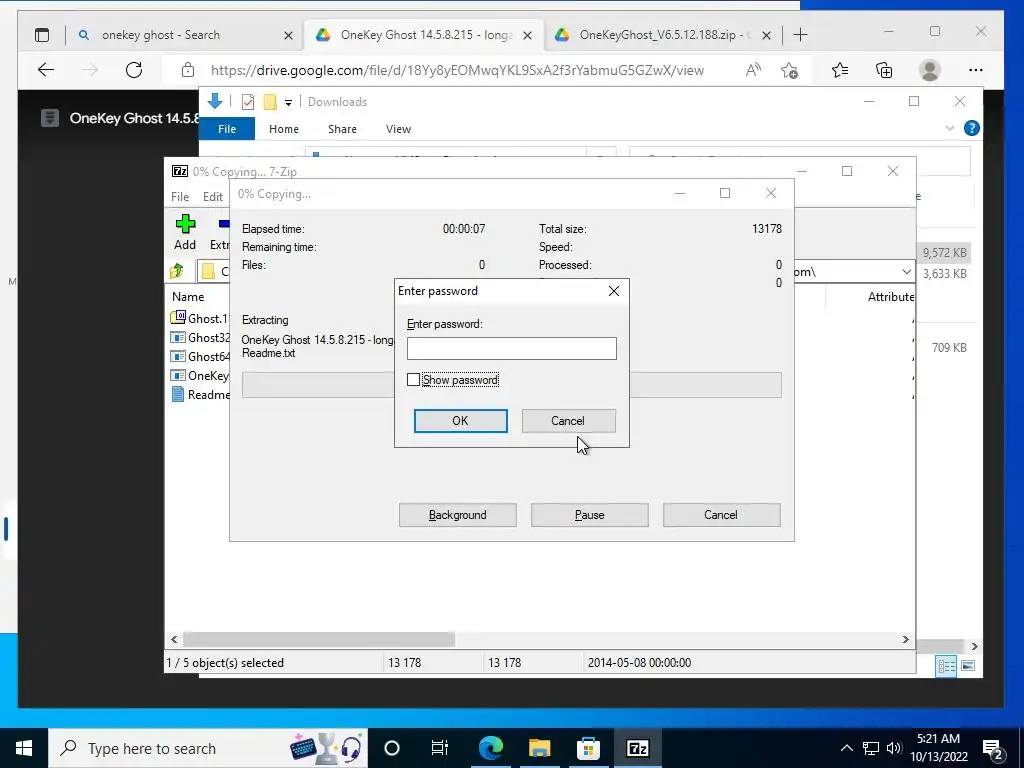Add this page to favorites
The height and width of the screenshot is (768, 1024).
coord(790,70)
